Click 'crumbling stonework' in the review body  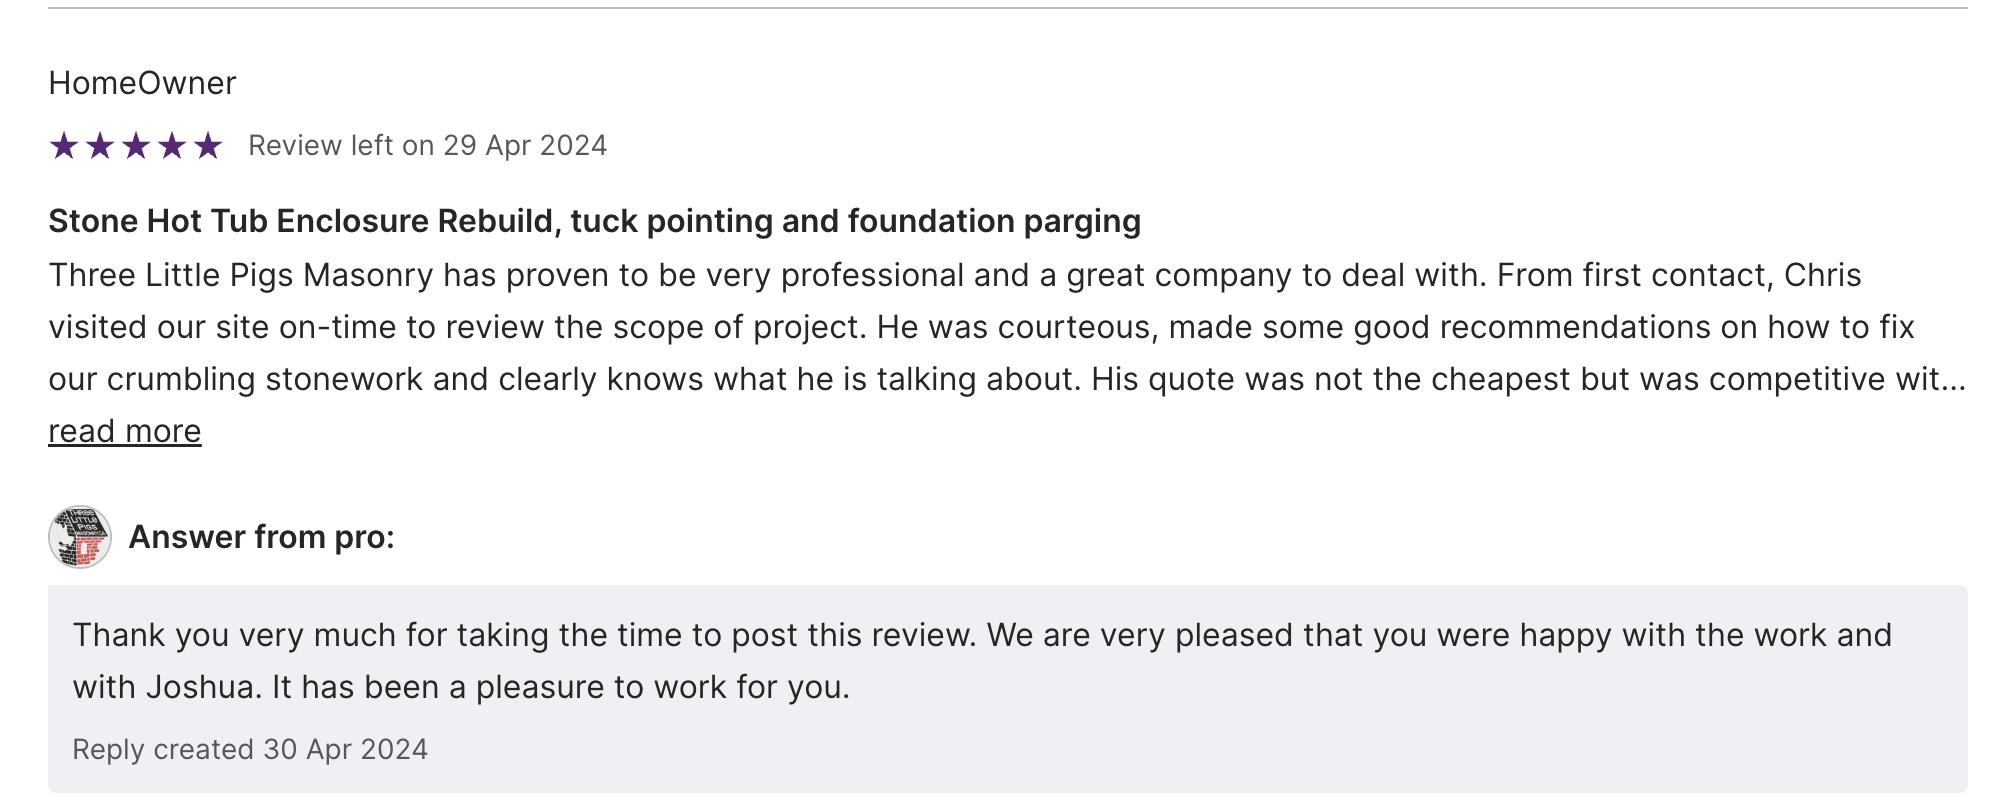click(297, 380)
